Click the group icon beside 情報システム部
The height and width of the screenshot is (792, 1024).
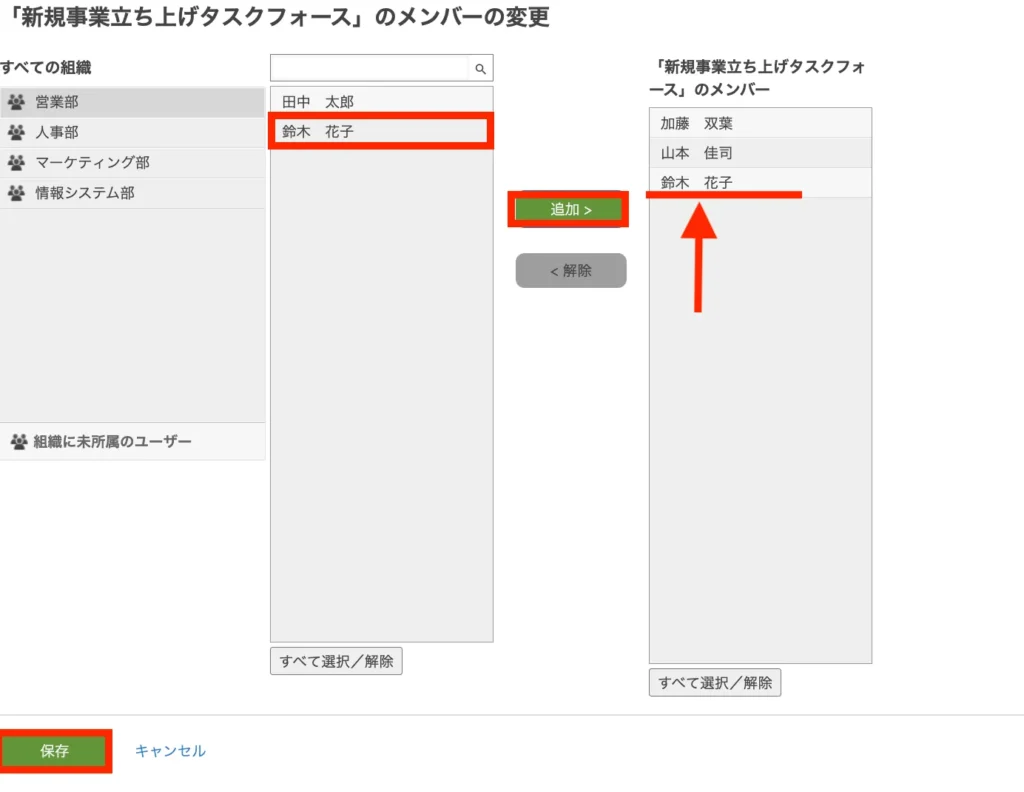tap(16, 193)
